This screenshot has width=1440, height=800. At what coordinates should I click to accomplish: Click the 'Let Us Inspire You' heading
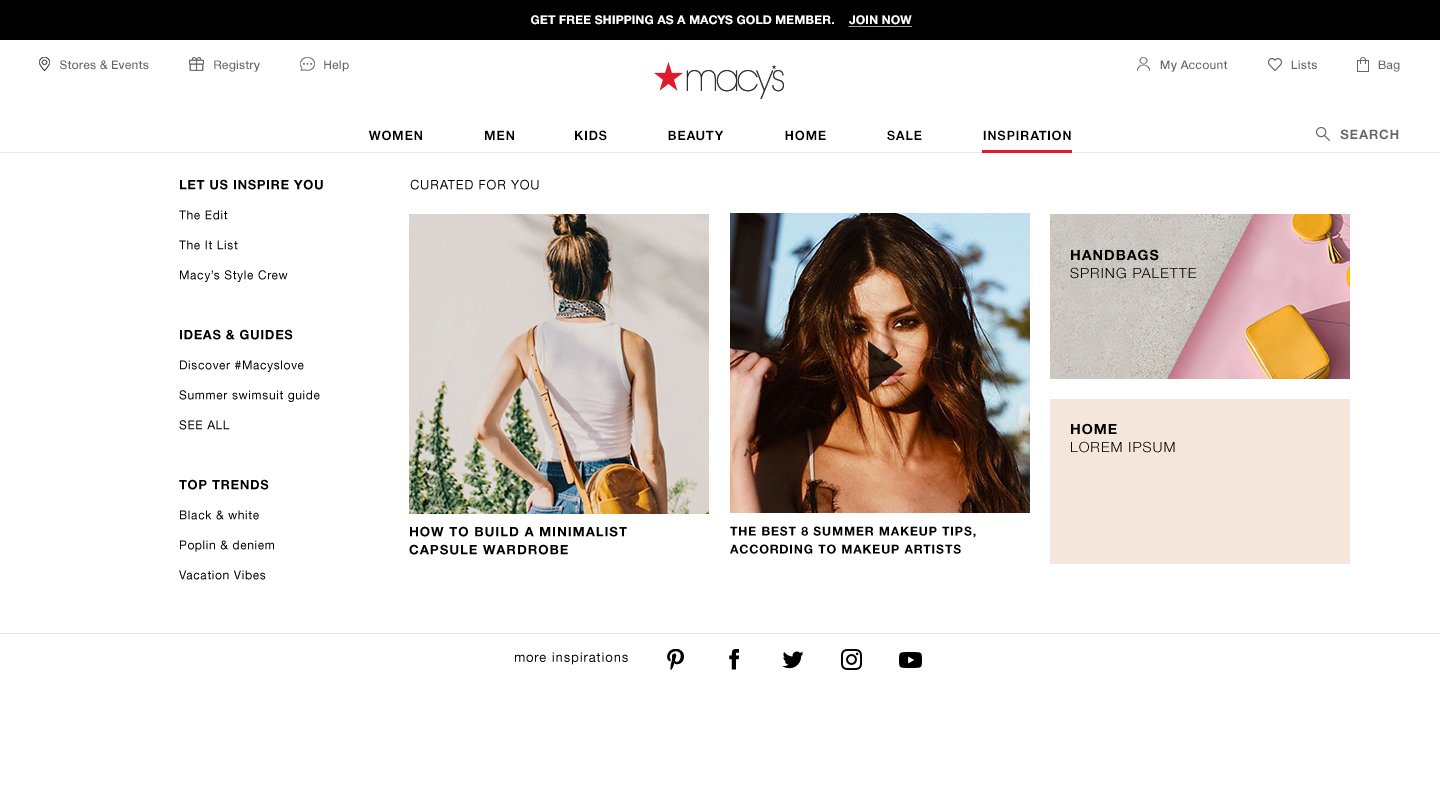251,185
